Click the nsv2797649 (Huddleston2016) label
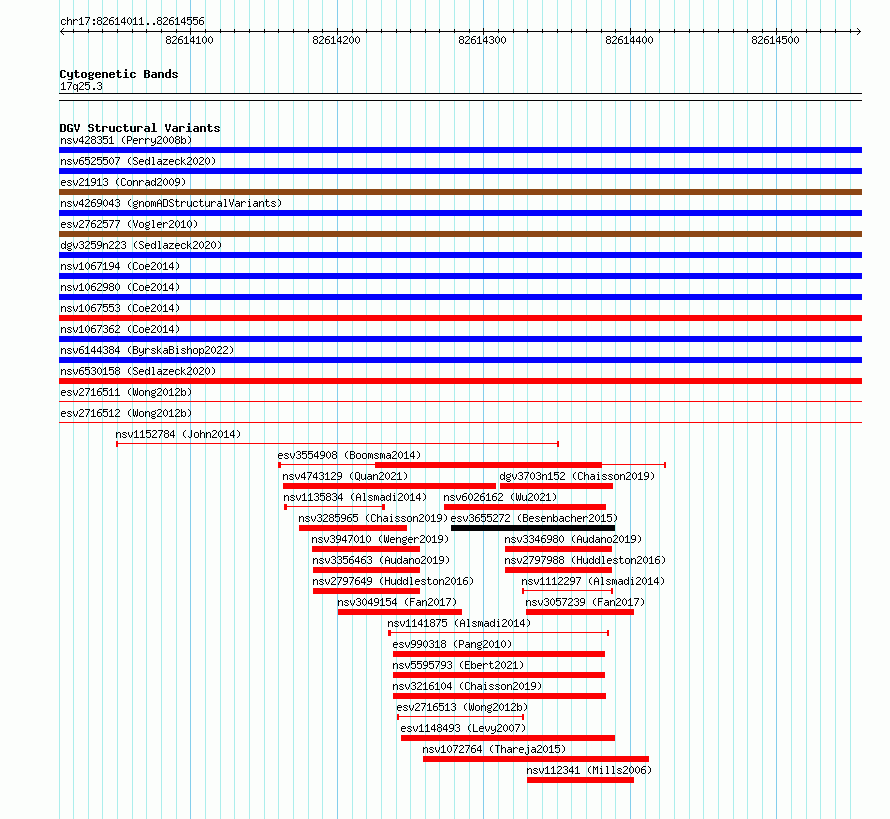Screen dimensions: 890x819 point(393,581)
